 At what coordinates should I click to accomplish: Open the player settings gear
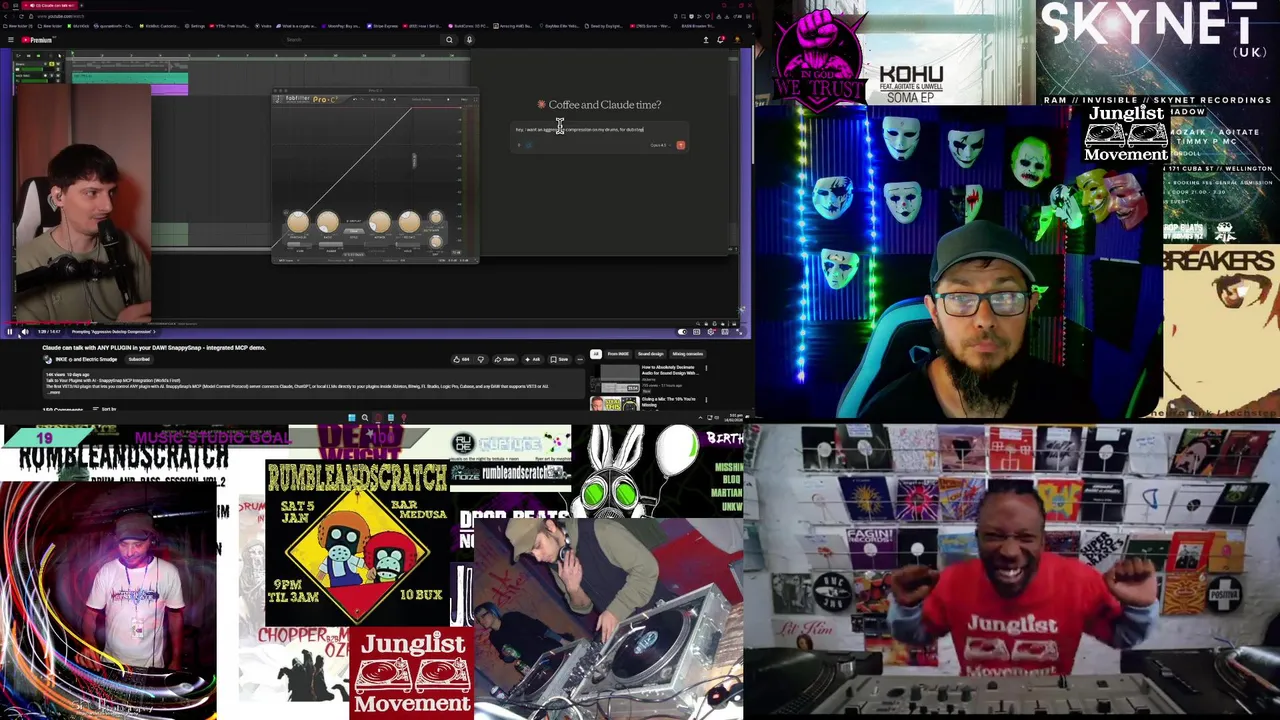coord(710,332)
